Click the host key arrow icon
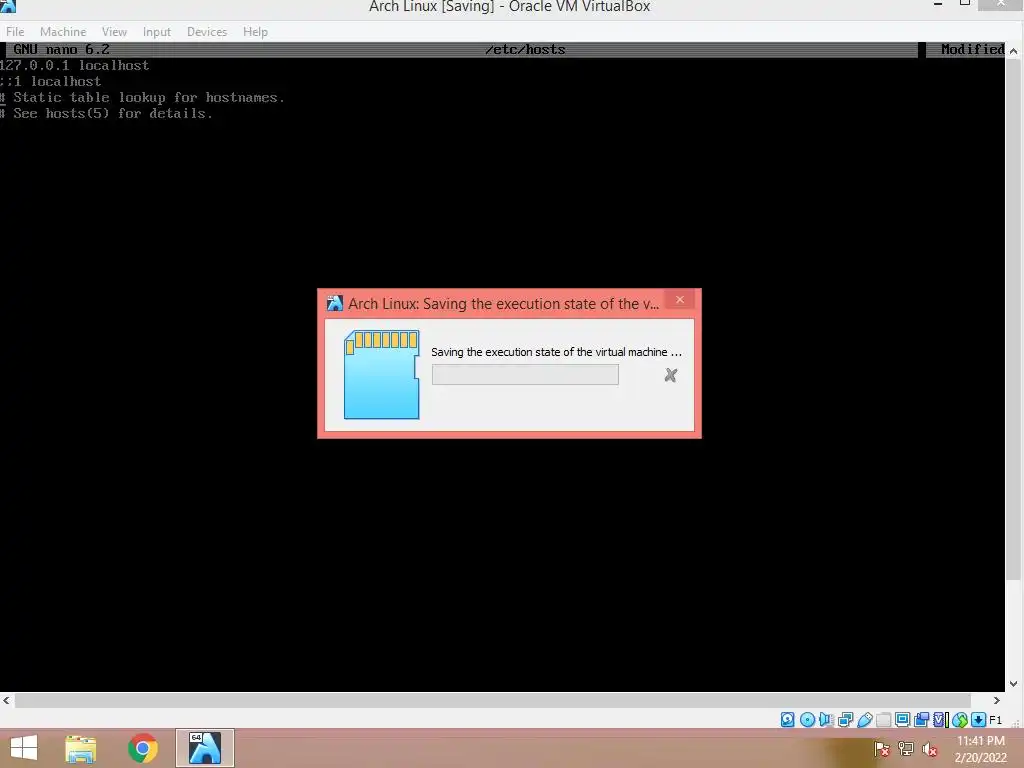Screen dimensions: 1024x768 point(978,720)
